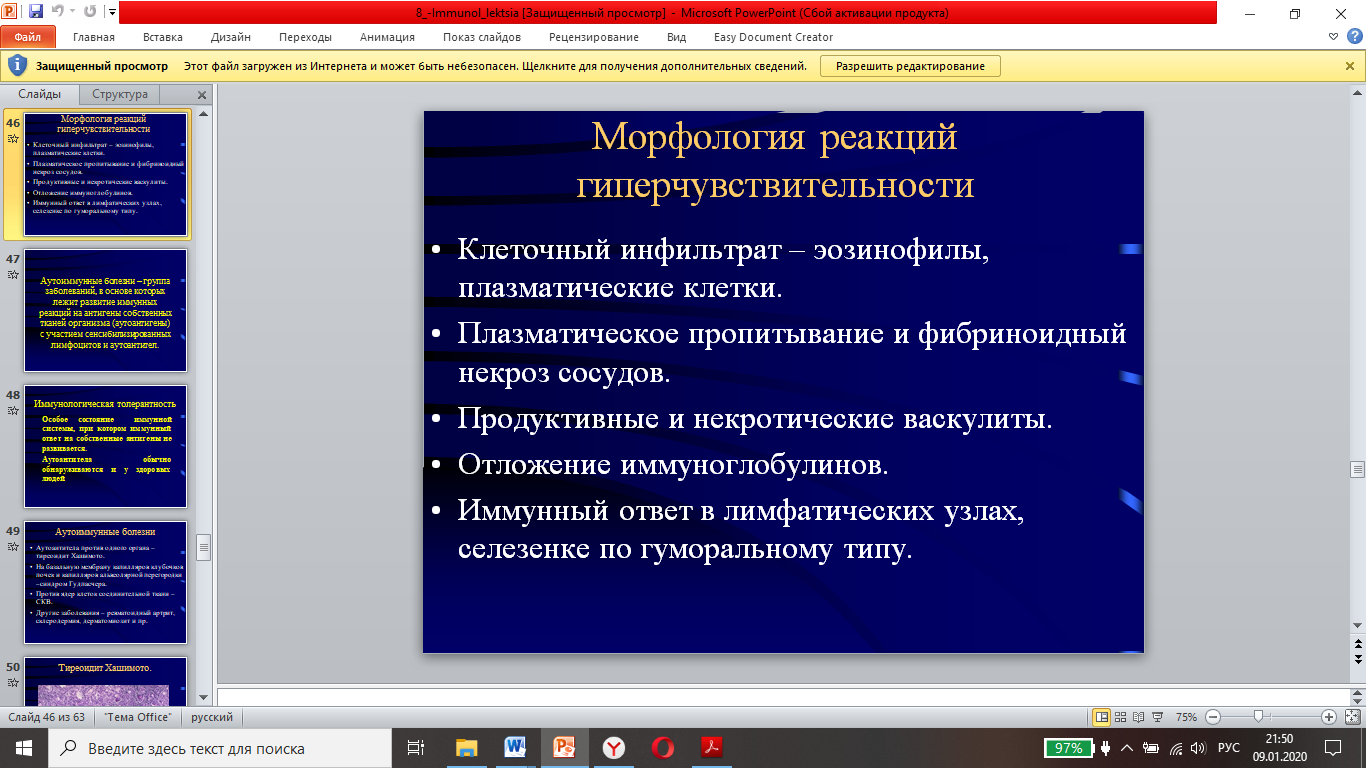The height and width of the screenshot is (768, 1366).
Task: Open Windows Start menu
Action: click(x=24, y=748)
